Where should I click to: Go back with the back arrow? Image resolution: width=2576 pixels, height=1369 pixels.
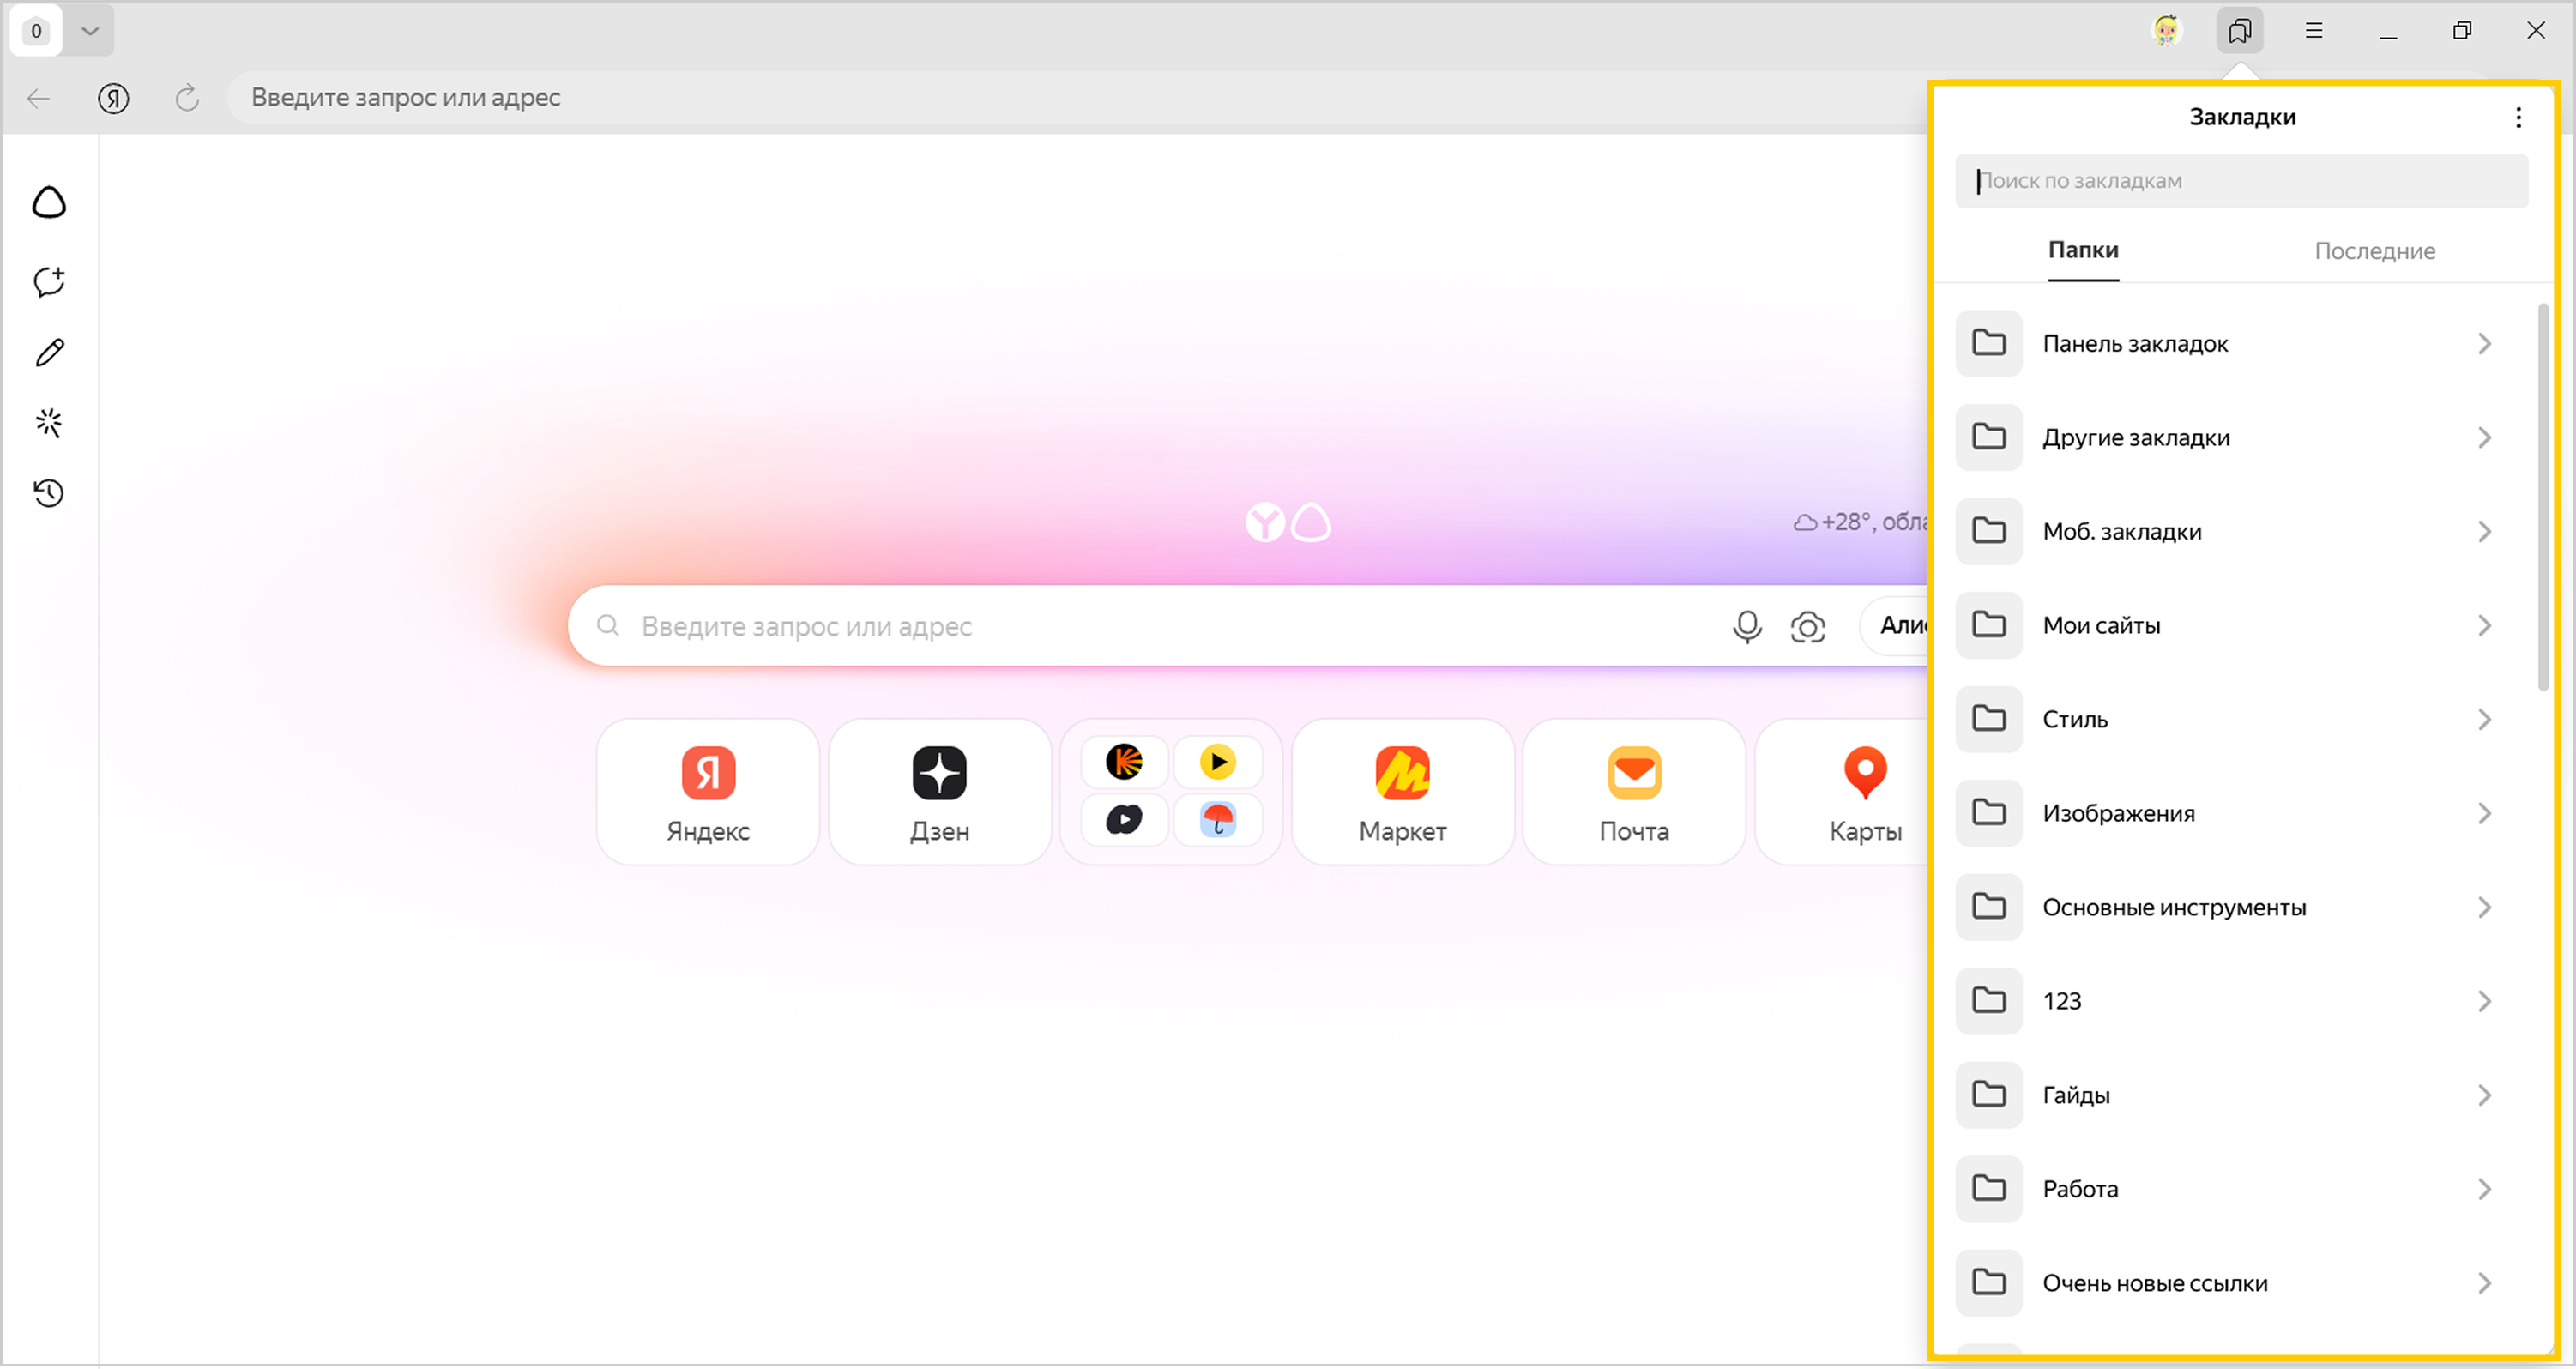pyautogui.click(x=39, y=98)
